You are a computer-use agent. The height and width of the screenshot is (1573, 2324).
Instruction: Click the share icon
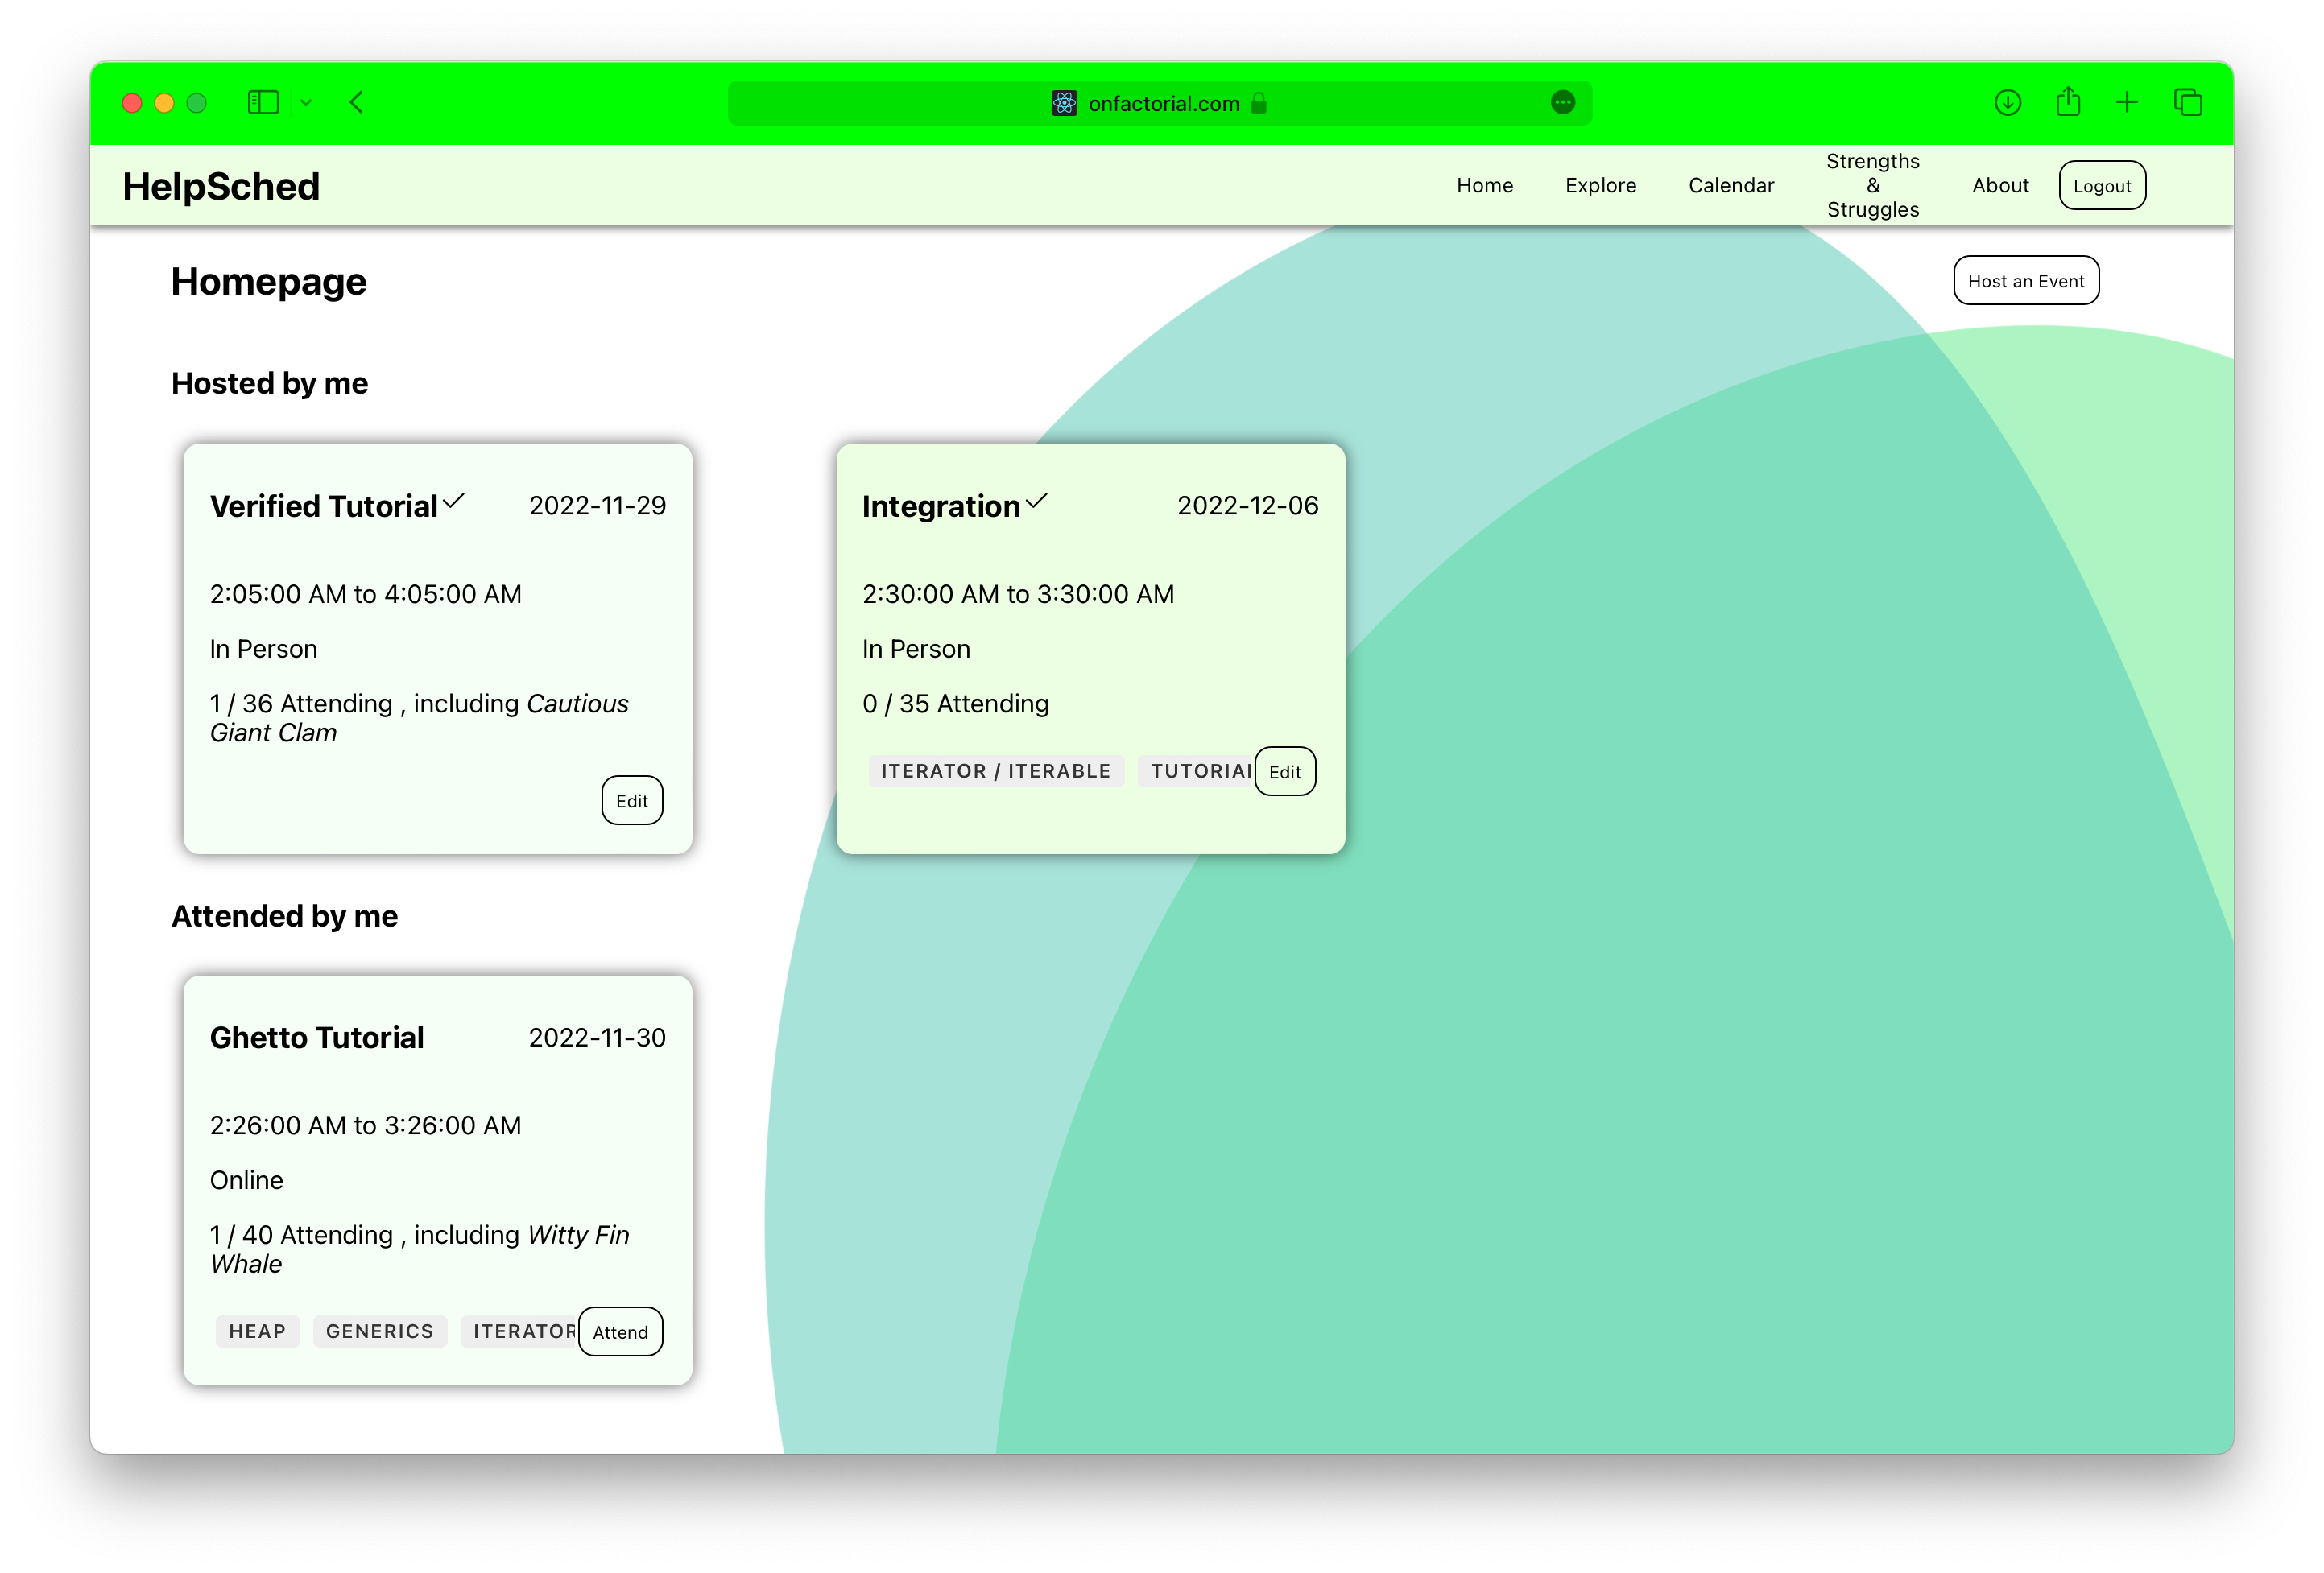click(2068, 102)
